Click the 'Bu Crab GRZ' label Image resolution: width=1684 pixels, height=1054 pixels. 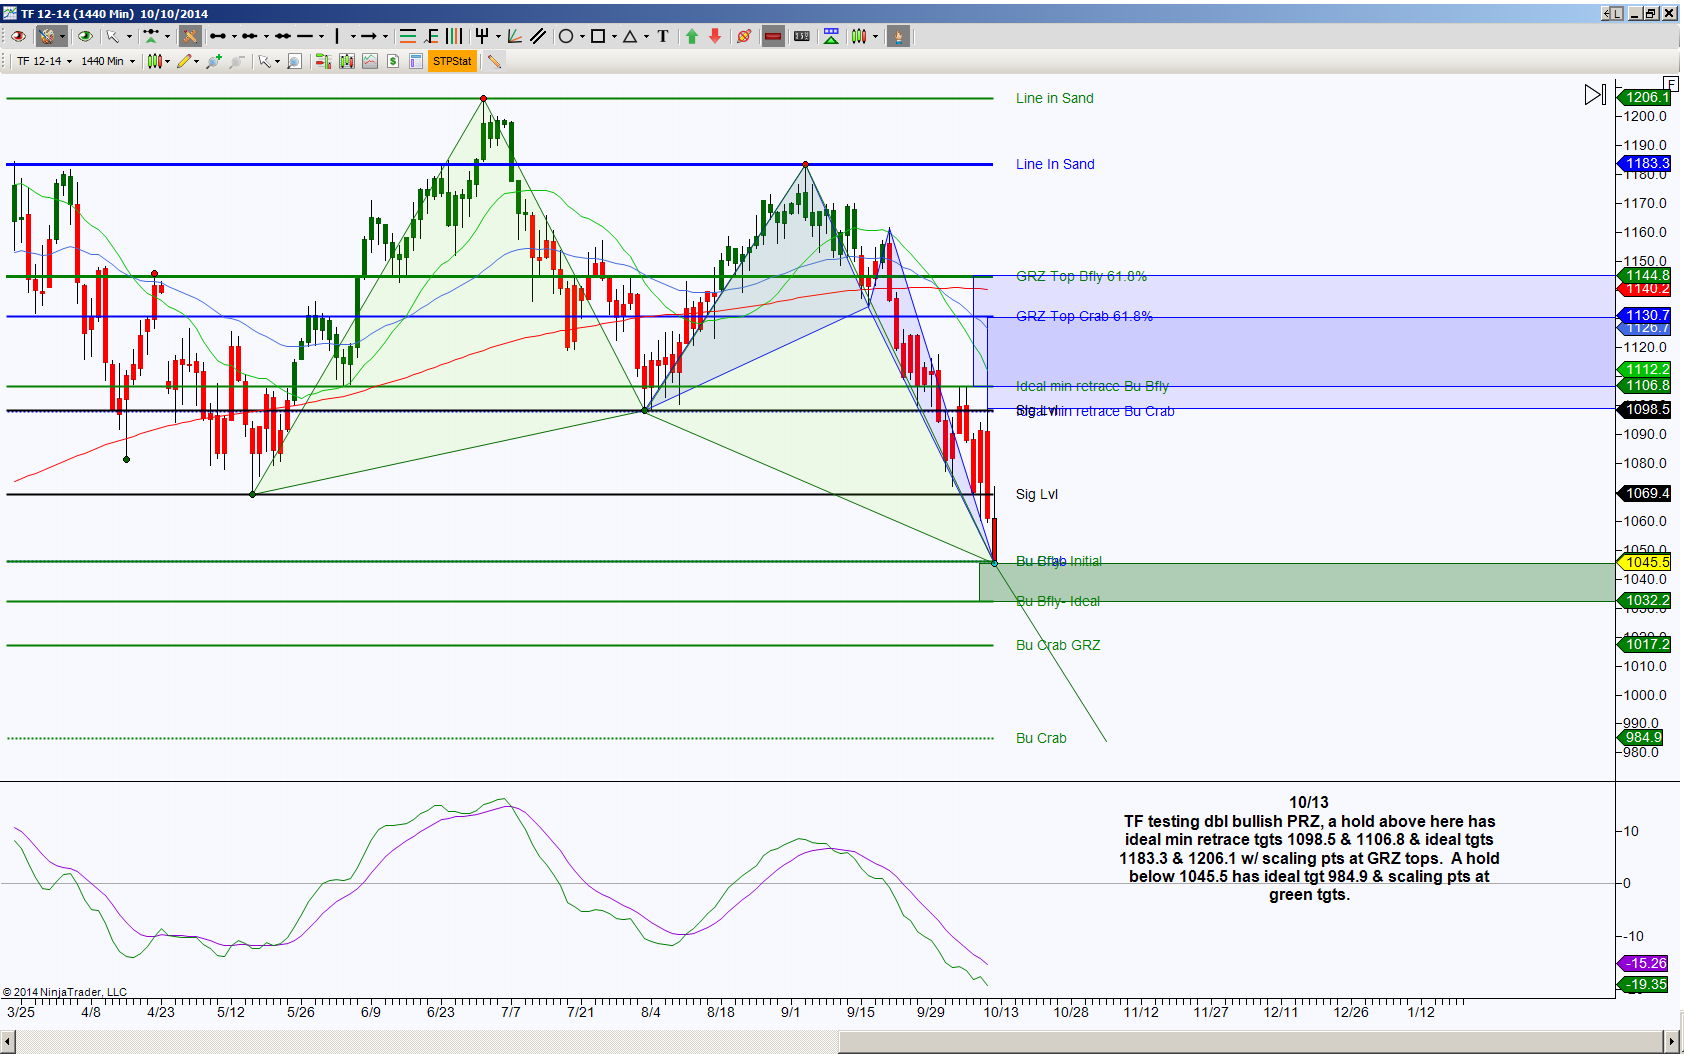(1058, 645)
